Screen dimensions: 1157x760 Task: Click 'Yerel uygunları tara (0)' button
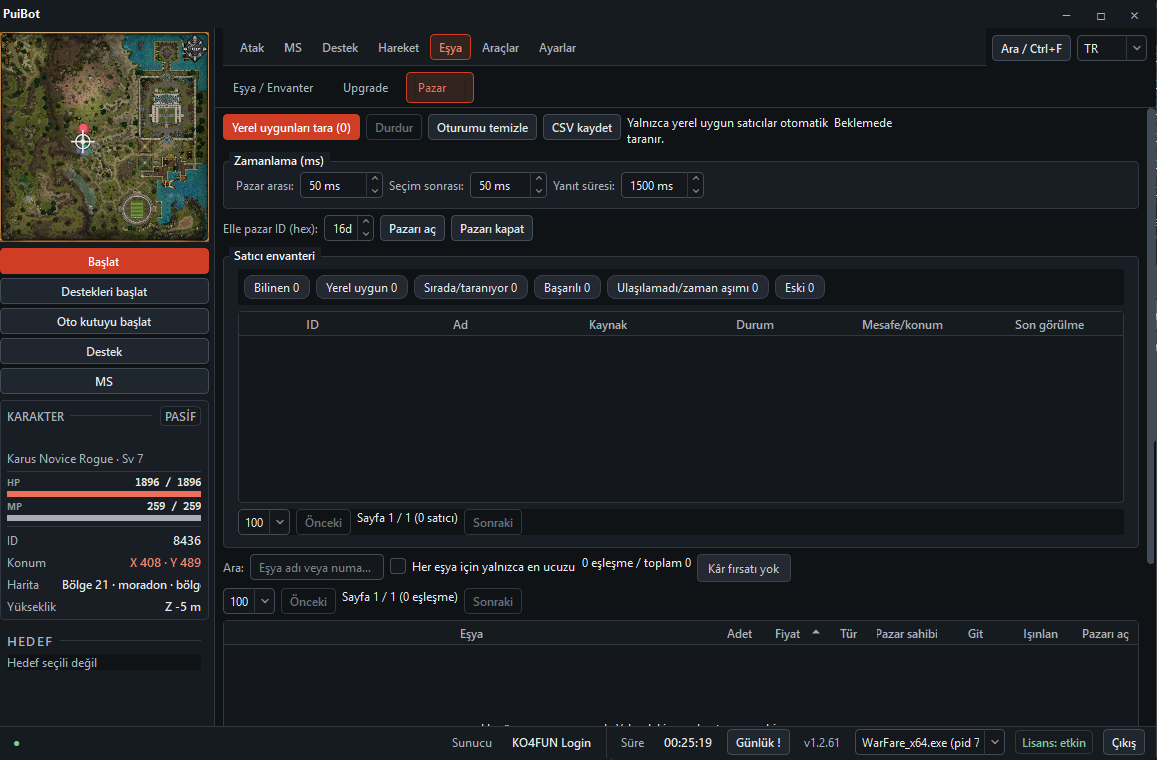point(291,128)
